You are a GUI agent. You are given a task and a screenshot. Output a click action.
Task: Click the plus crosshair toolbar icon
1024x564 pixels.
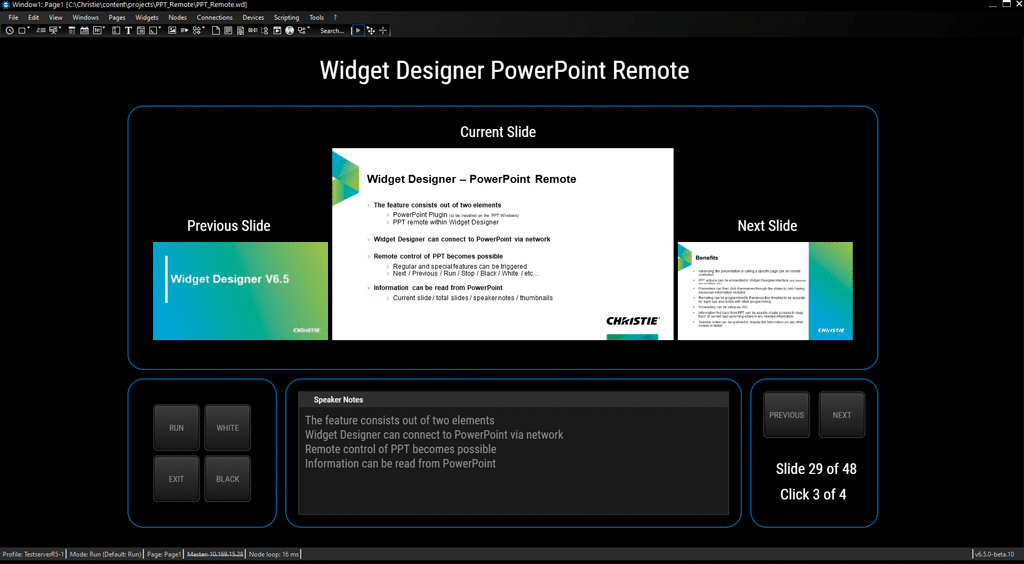(383, 31)
